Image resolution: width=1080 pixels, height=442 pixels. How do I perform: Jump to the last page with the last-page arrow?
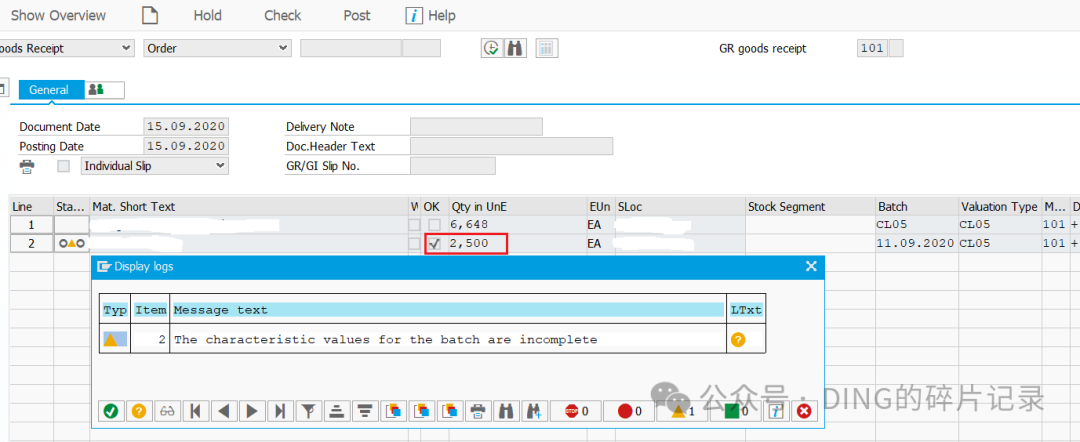tap(280, 411)
